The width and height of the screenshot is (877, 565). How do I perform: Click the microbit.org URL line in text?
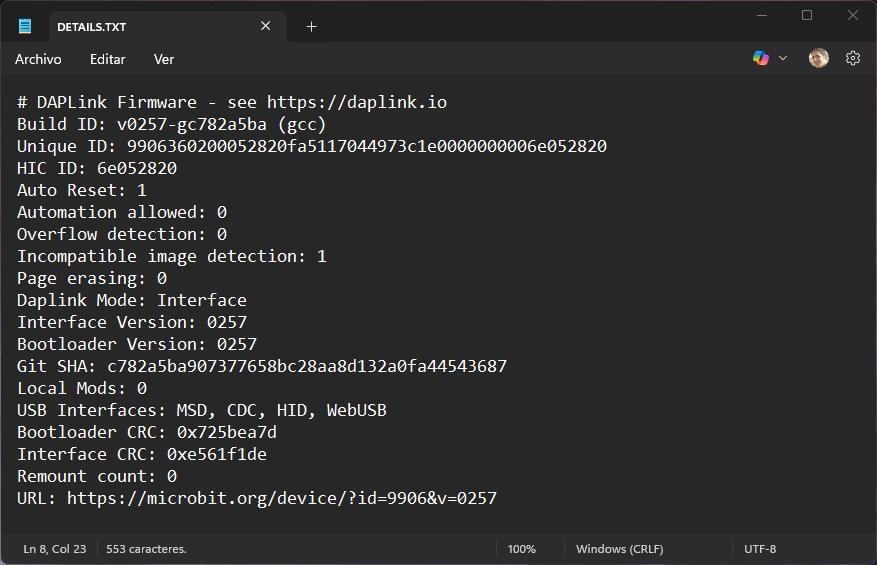[x=281, y=498]
